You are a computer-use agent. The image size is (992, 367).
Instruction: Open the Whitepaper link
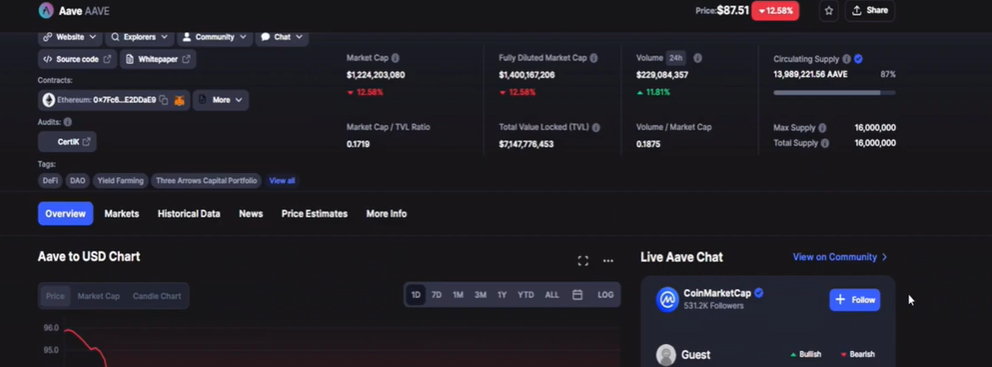point(158,59)
